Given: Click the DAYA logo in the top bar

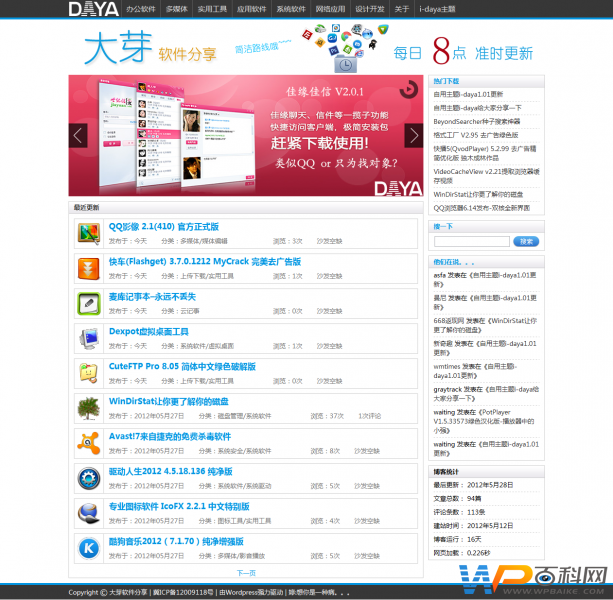Looking at the screenshot, I should tap(94, 9).
